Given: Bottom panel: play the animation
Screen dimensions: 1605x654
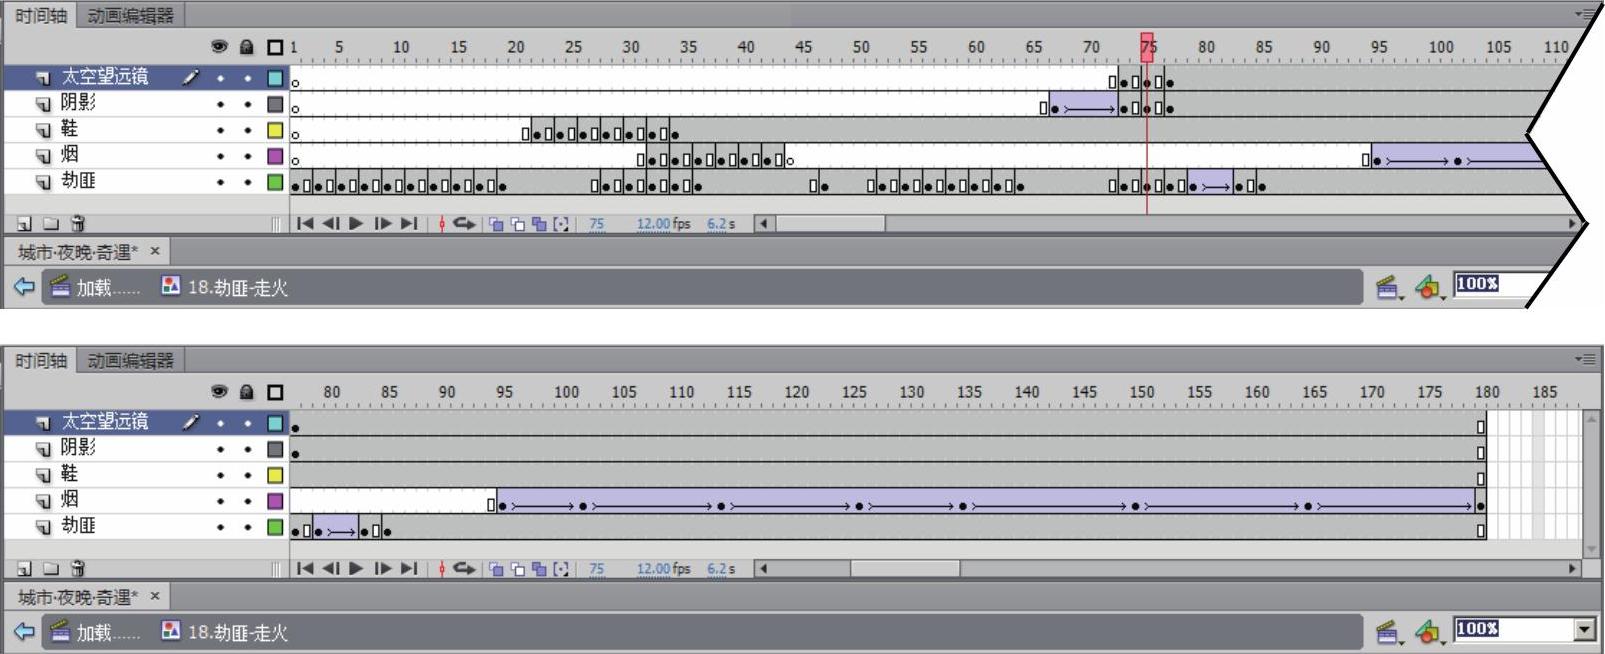Looking at the screenshot, I should [x=356, y=569].
